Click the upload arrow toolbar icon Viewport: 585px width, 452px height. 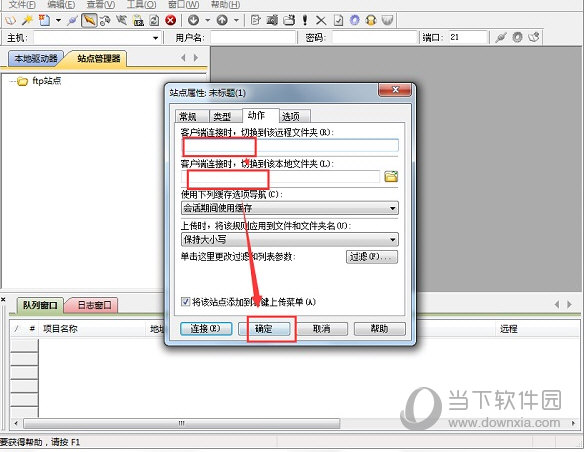click(x=222, y=20)
